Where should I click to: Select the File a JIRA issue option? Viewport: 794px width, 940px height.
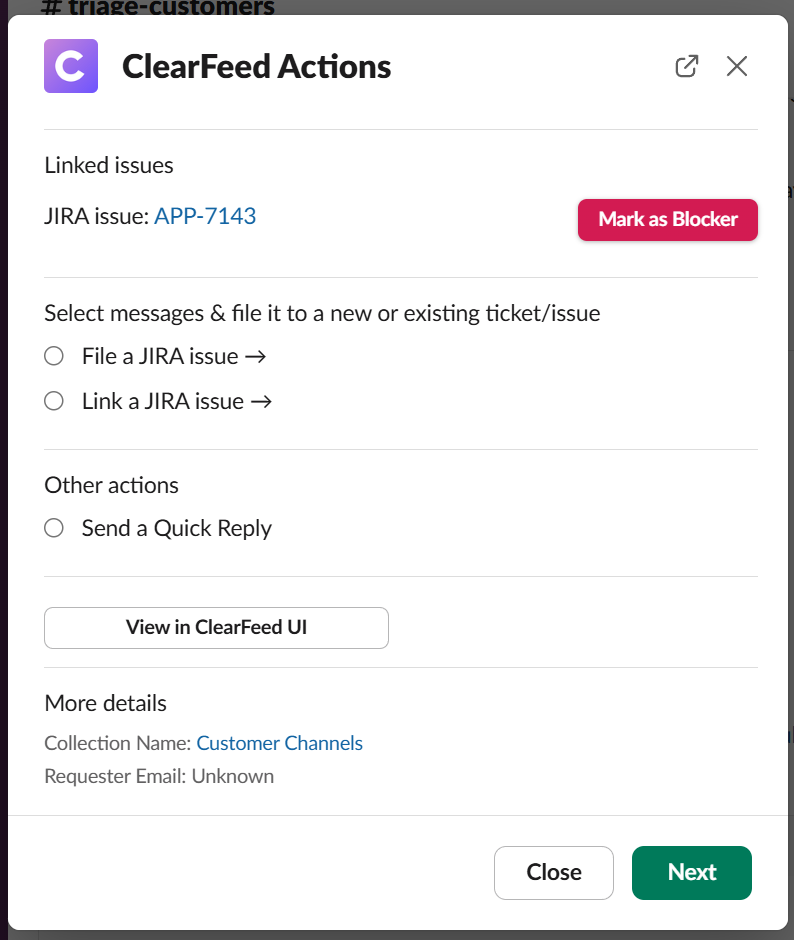(x=54, y=356)
